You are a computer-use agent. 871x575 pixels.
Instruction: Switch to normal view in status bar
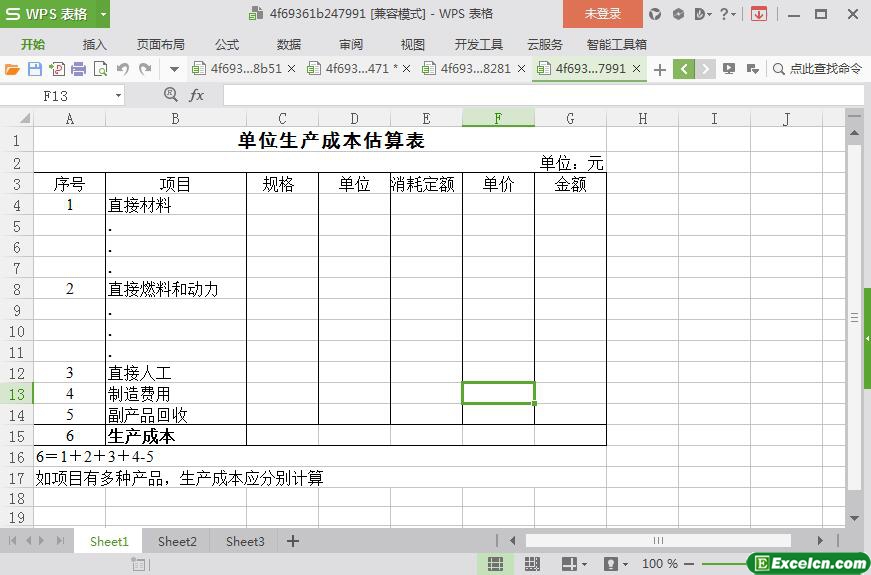click(x=495, y=563)
